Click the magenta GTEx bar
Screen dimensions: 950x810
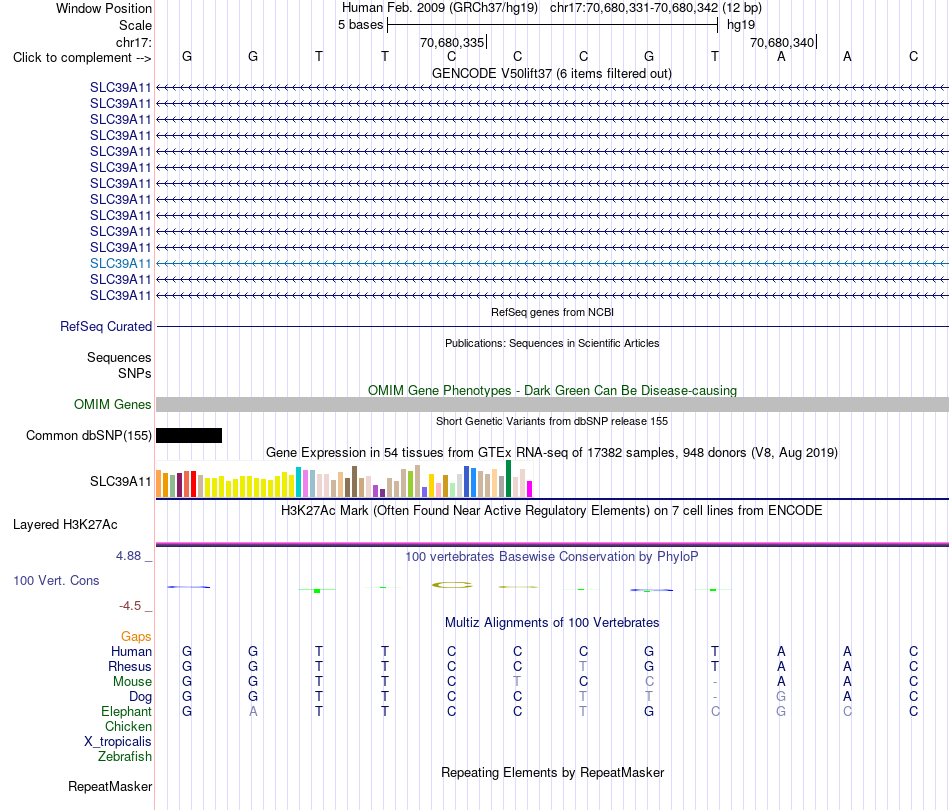click(x=530, y=489)
